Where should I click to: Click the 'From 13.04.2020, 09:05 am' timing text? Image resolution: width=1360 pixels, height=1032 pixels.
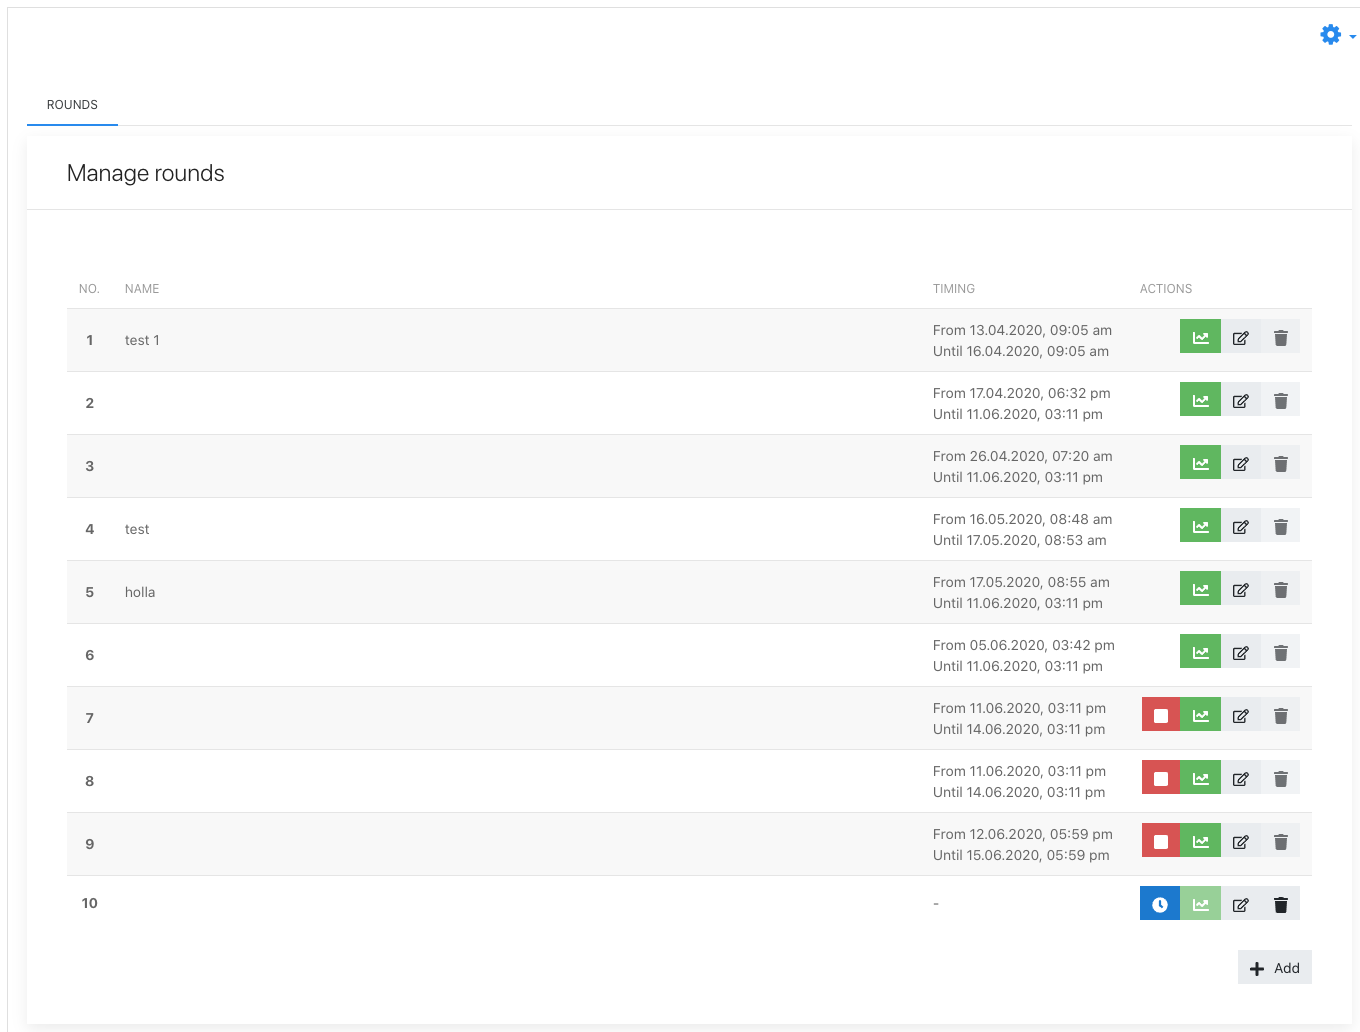coord(1022,330)
